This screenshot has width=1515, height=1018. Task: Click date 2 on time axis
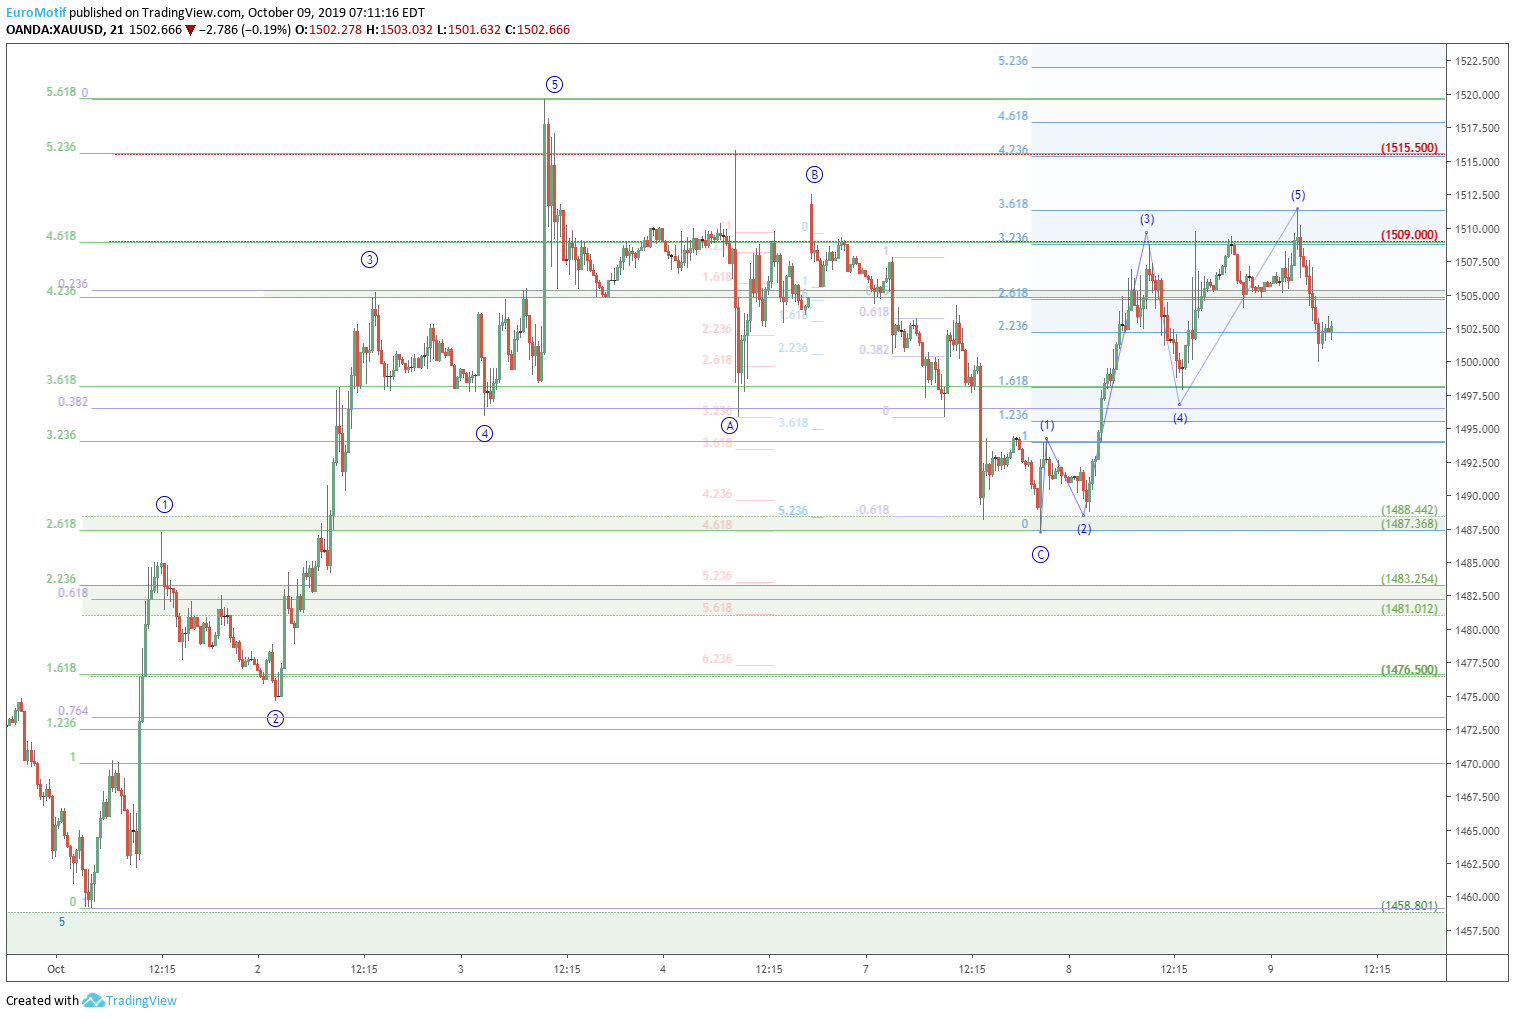(258, 969)
